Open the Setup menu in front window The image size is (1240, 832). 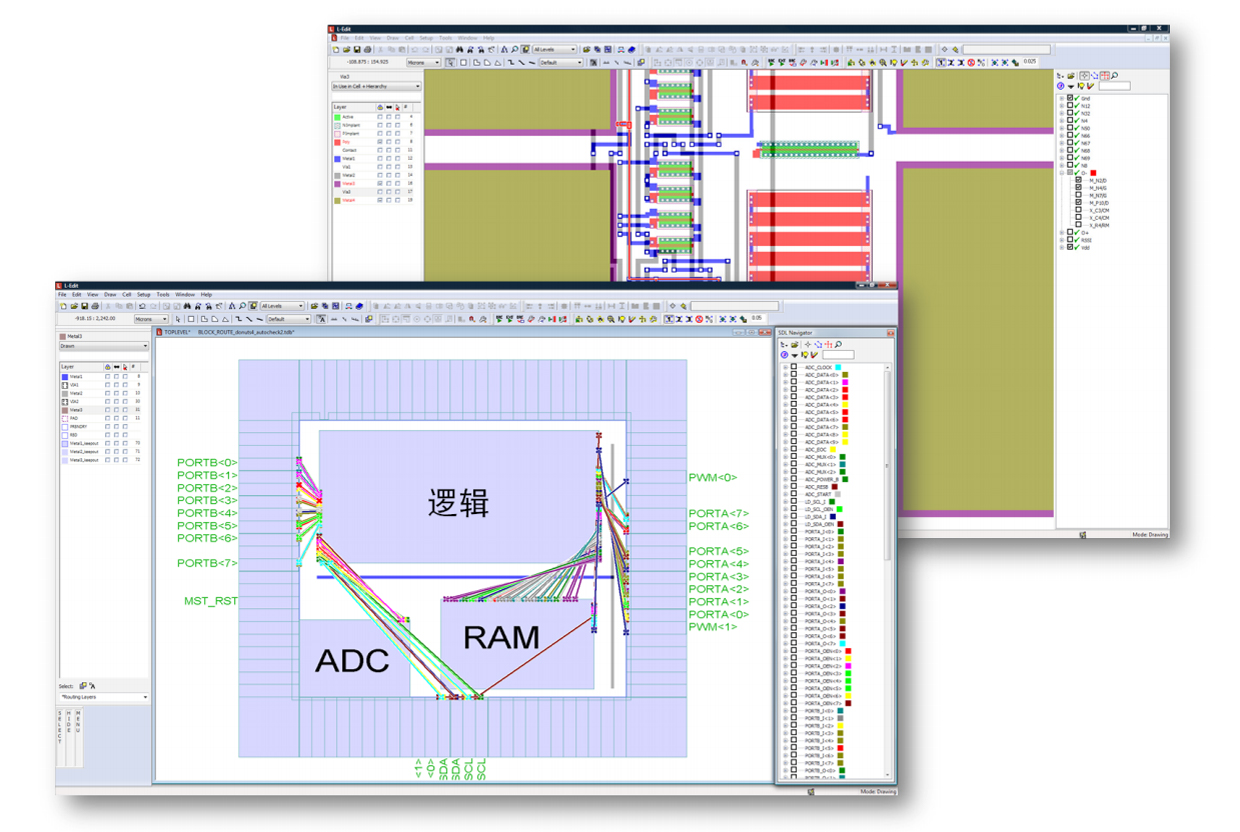(143, 295)
